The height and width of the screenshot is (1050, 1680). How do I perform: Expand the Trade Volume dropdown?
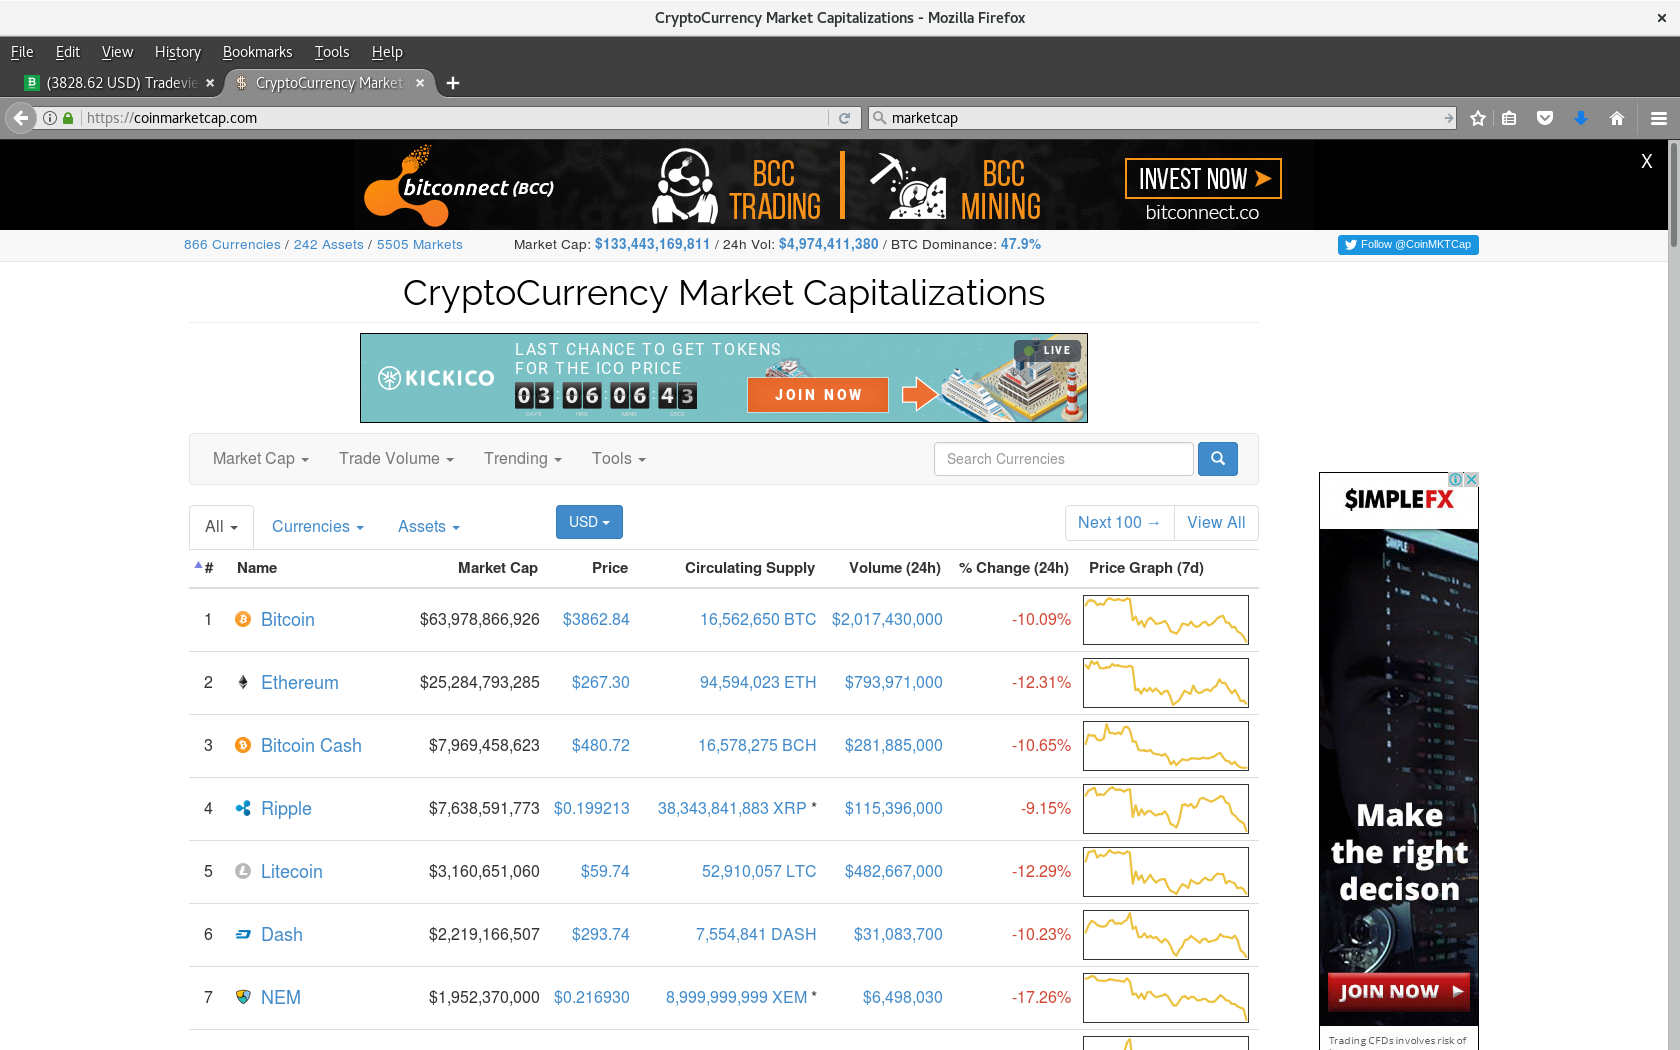396,459
